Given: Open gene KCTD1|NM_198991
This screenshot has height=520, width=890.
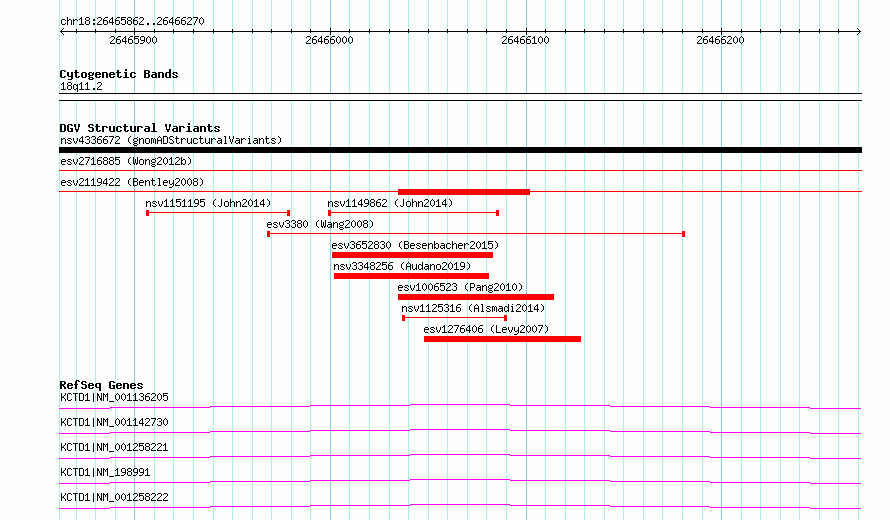Looking at the screenshot, I should click(105, 472).
